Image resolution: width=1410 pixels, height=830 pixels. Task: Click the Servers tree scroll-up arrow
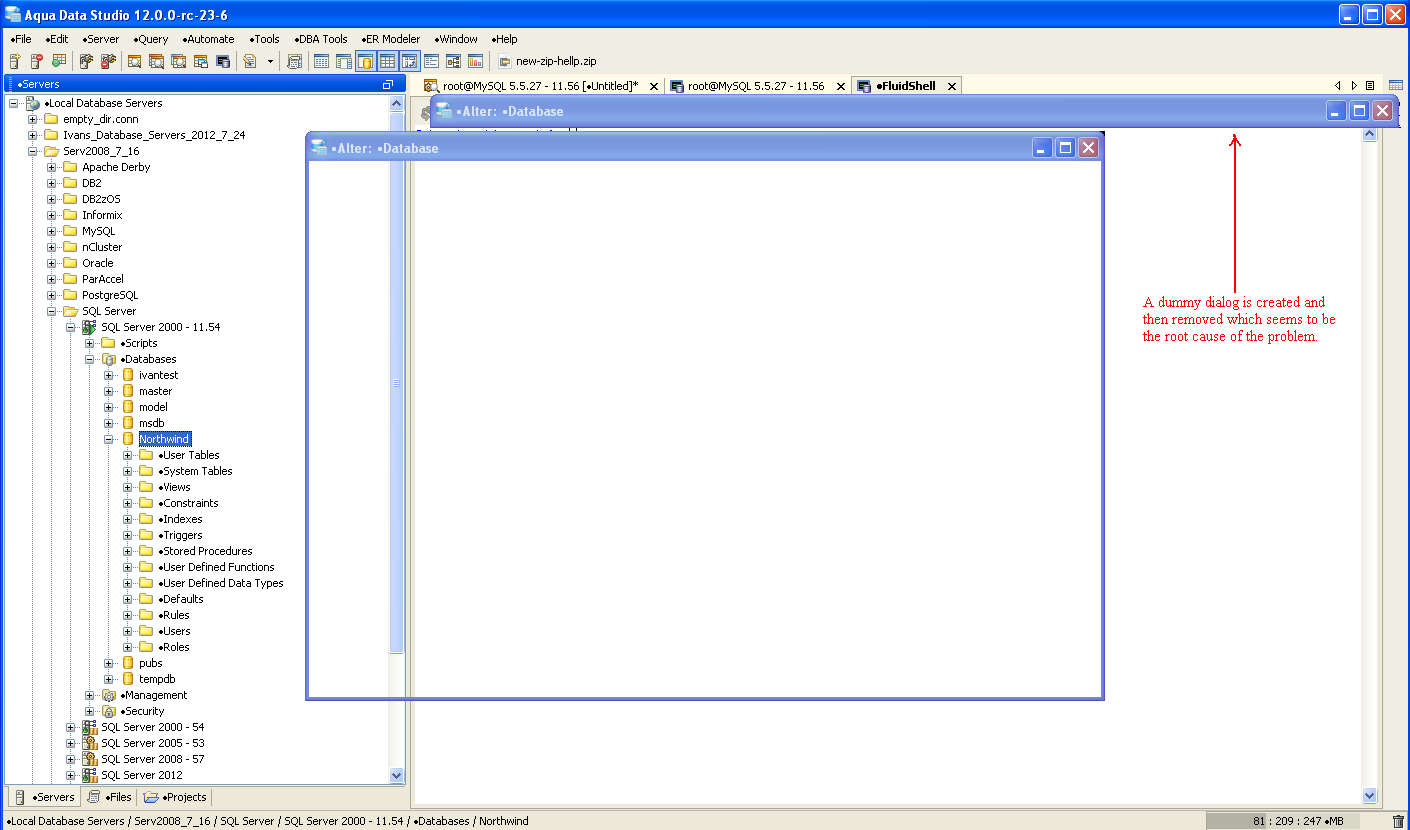tap(396, 103)
